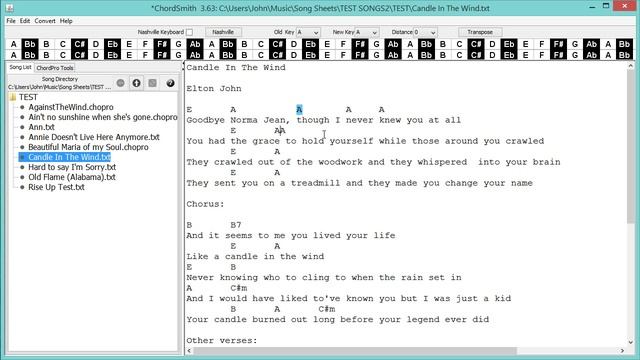This screenshot has height=360, width=640.
Task: Click the horizontal scroll-left arrow
Action: point(189,351)
